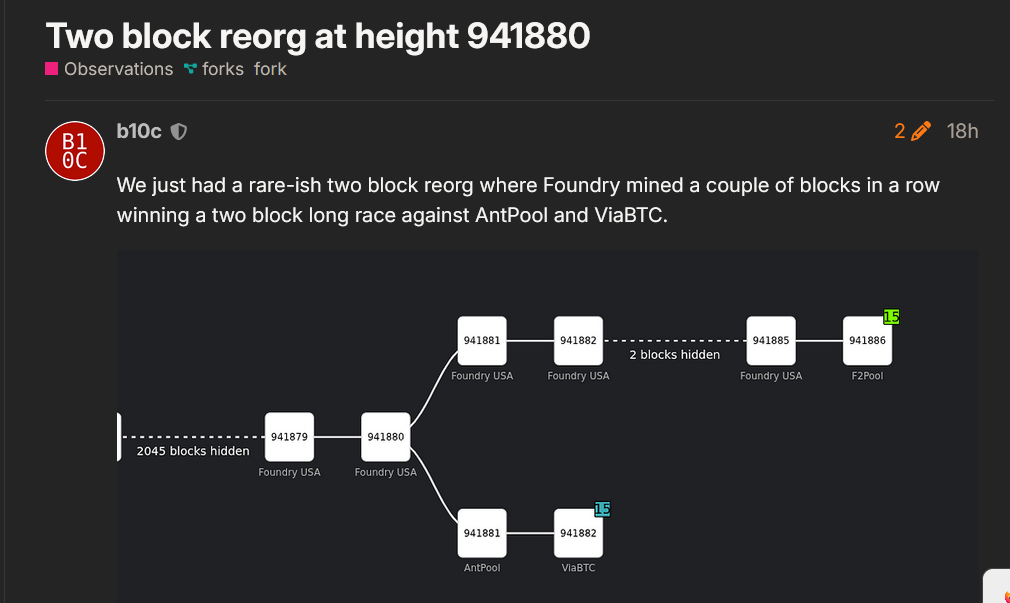This screenshot has width=1010, height=603.
Task: Click the green 15 badge above block 941882
Action: click(x=602, y=509)
